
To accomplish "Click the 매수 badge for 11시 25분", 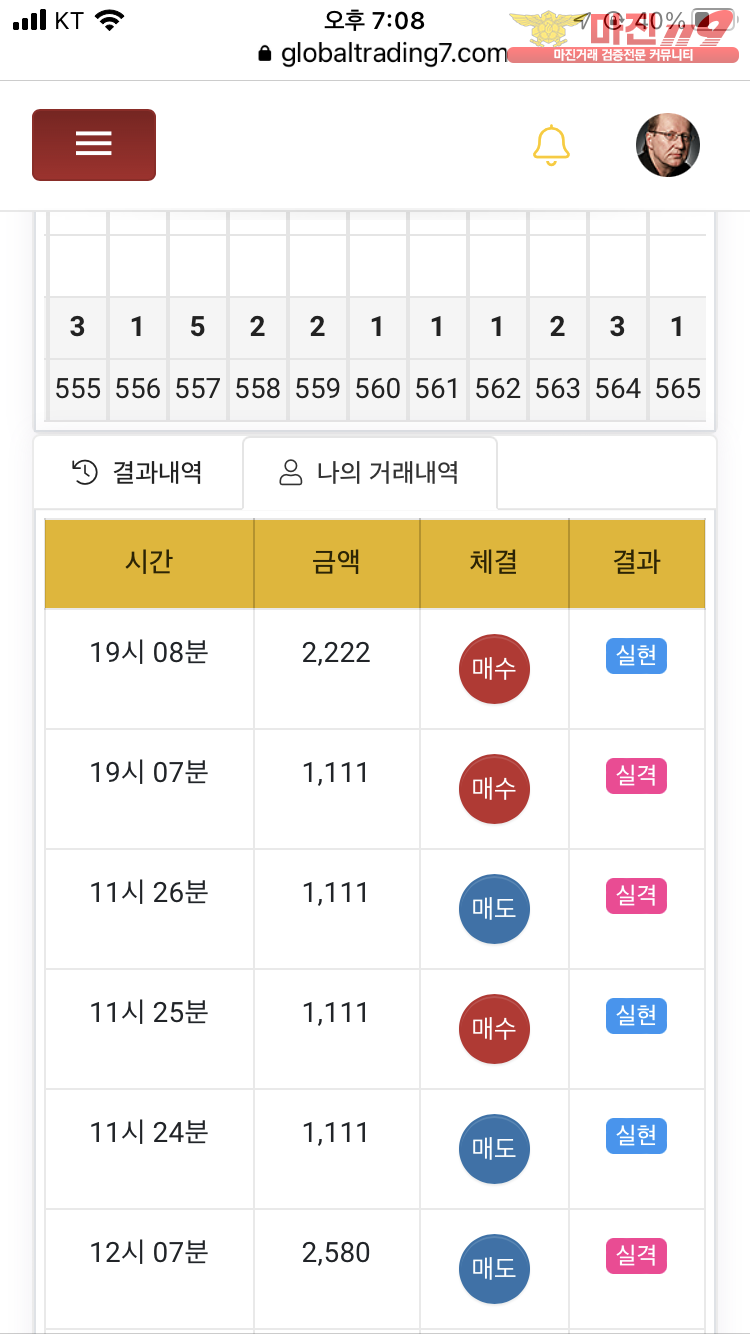I will pyautogui.click(x=494, y=1028).
